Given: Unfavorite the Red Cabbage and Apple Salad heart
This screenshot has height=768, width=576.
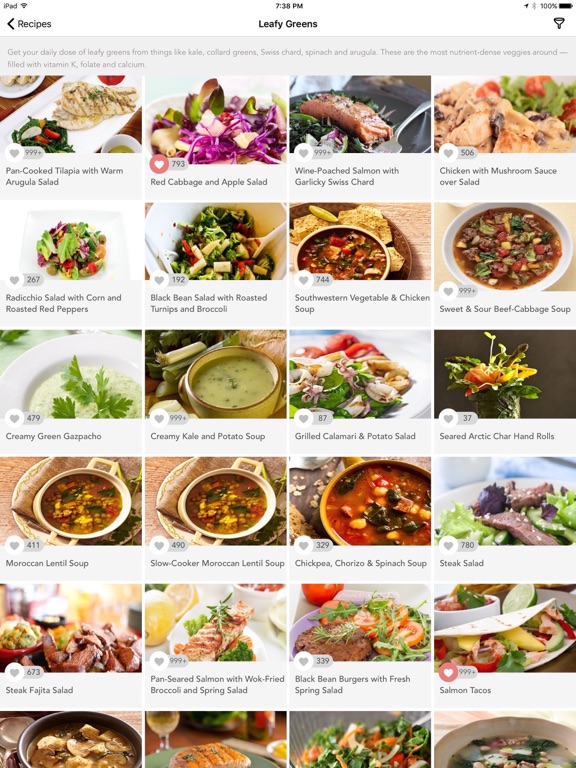Looking at the screenshot, I should pyautogui.click(x=159, y=164).
